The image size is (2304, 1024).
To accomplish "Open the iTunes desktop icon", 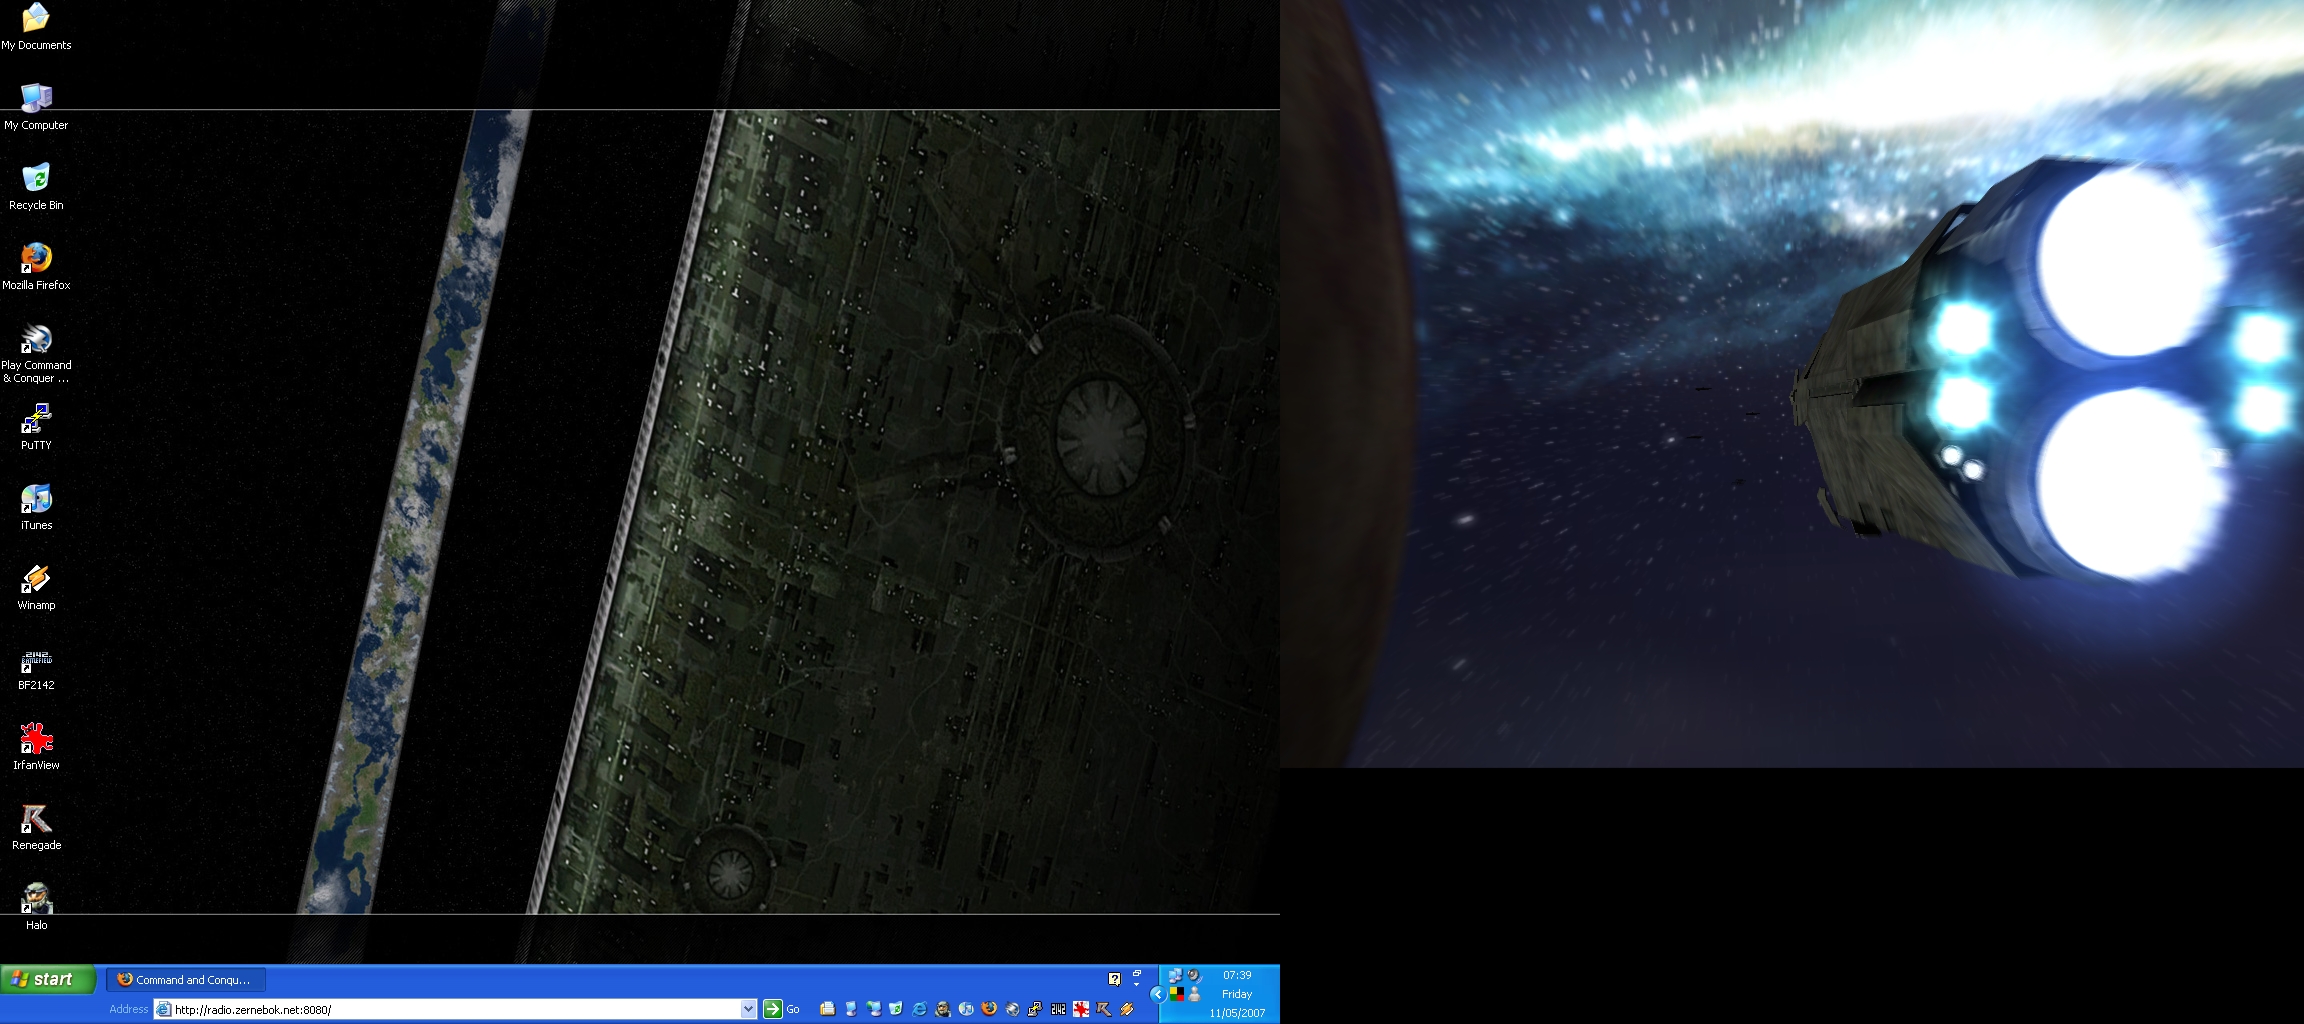I will pyautogui.click(x=36, y=499).
